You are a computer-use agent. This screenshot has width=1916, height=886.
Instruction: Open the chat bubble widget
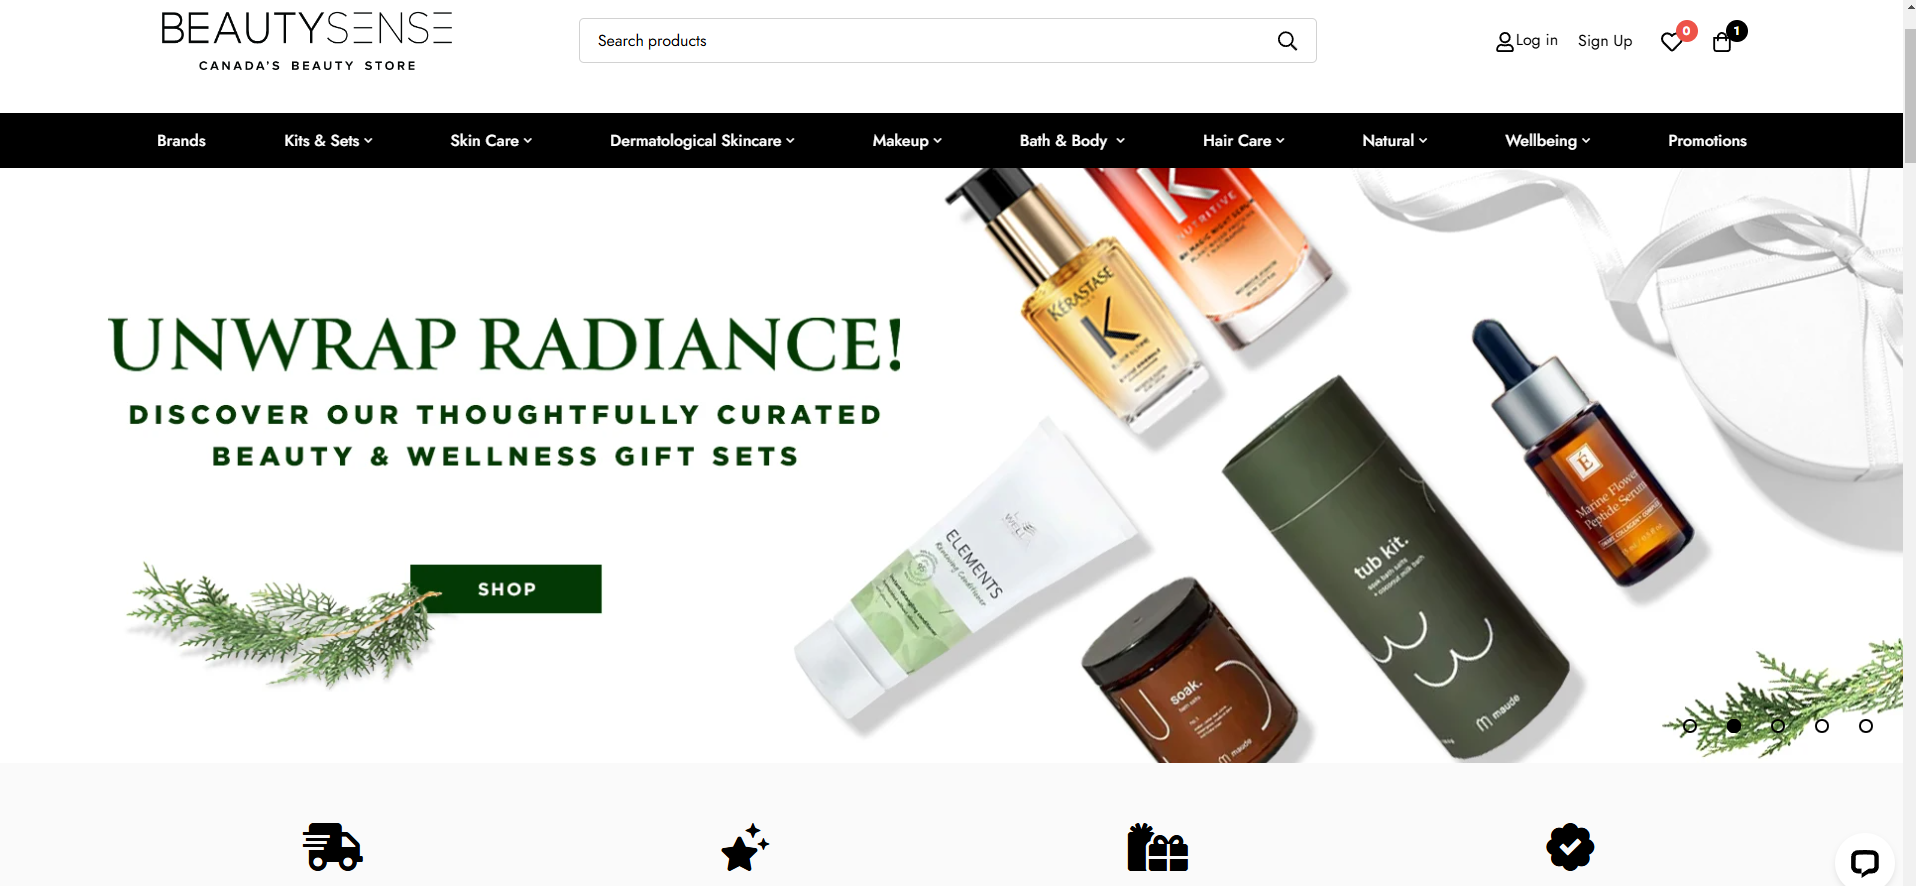[x=1864, y=862]
